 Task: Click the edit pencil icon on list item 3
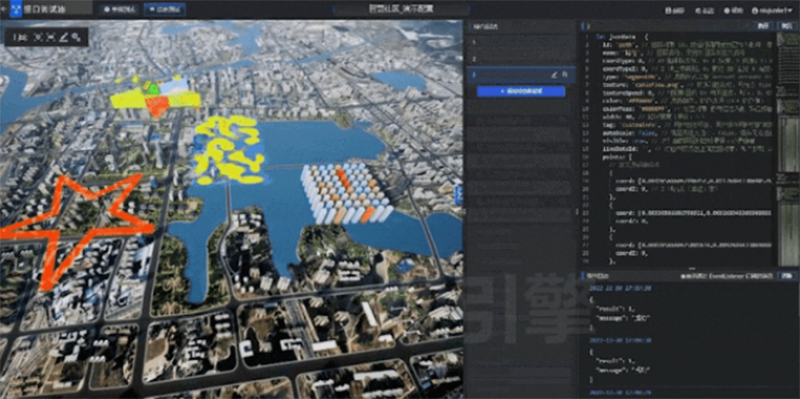555,75
